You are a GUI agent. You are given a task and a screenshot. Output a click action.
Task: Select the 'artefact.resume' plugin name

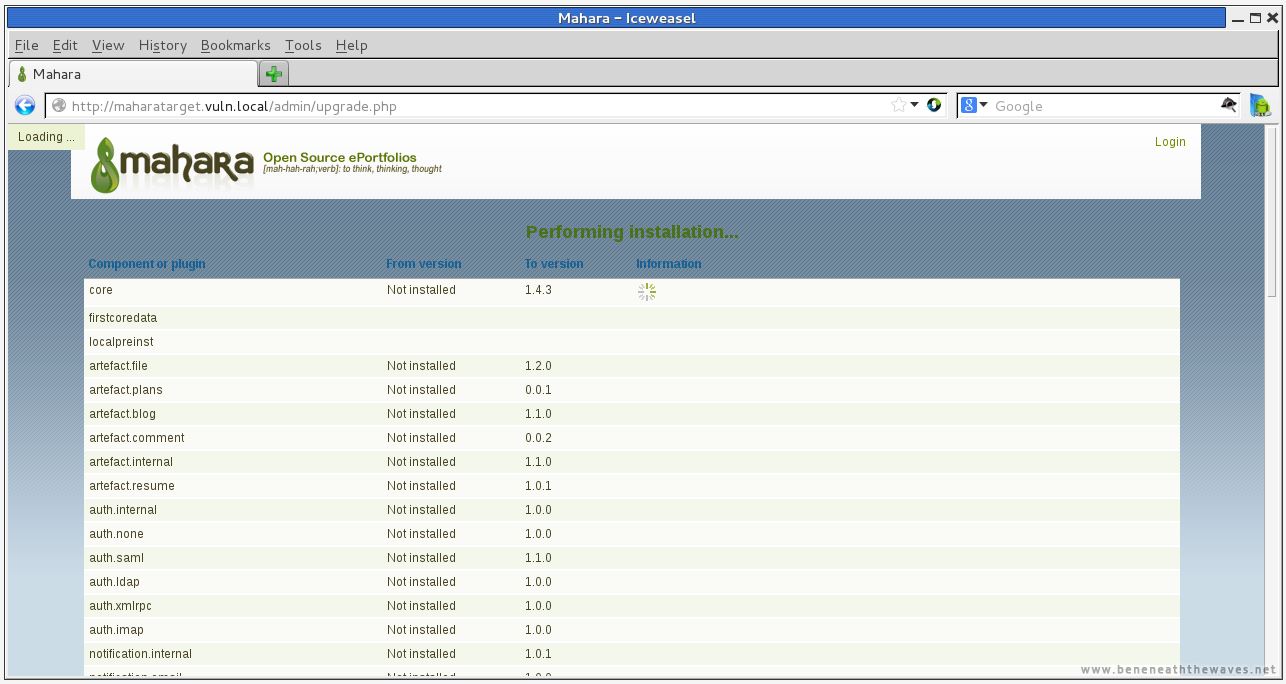tap(132, 486)
